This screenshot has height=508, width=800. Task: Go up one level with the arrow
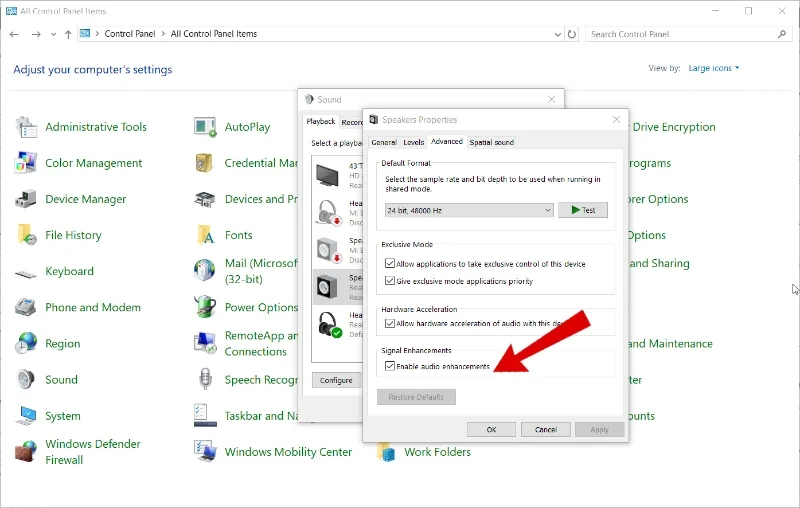click(68, 34)
